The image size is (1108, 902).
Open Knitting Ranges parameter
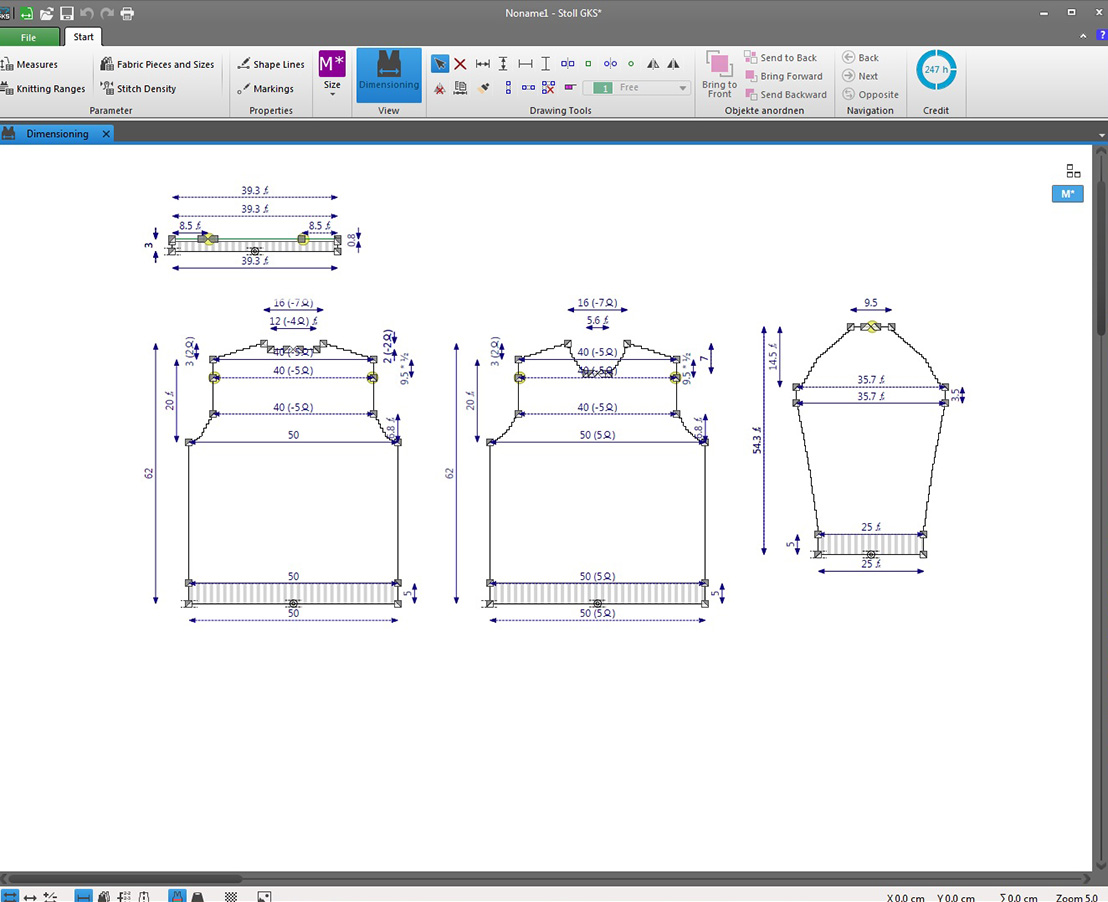click(x=43, y=89)
